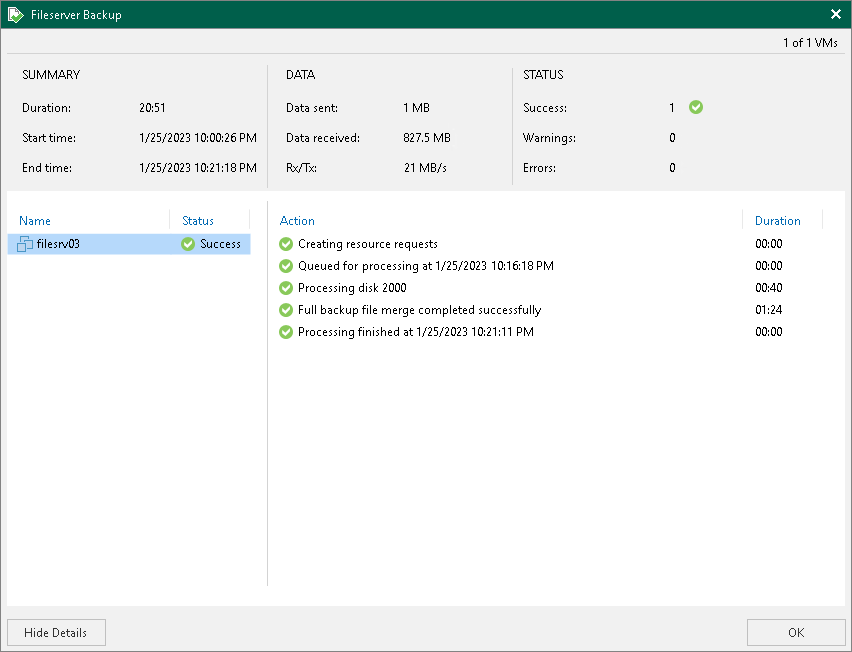Click the filesrv03 VM icon
Screen dimensions: 852x652
point(26,244)
